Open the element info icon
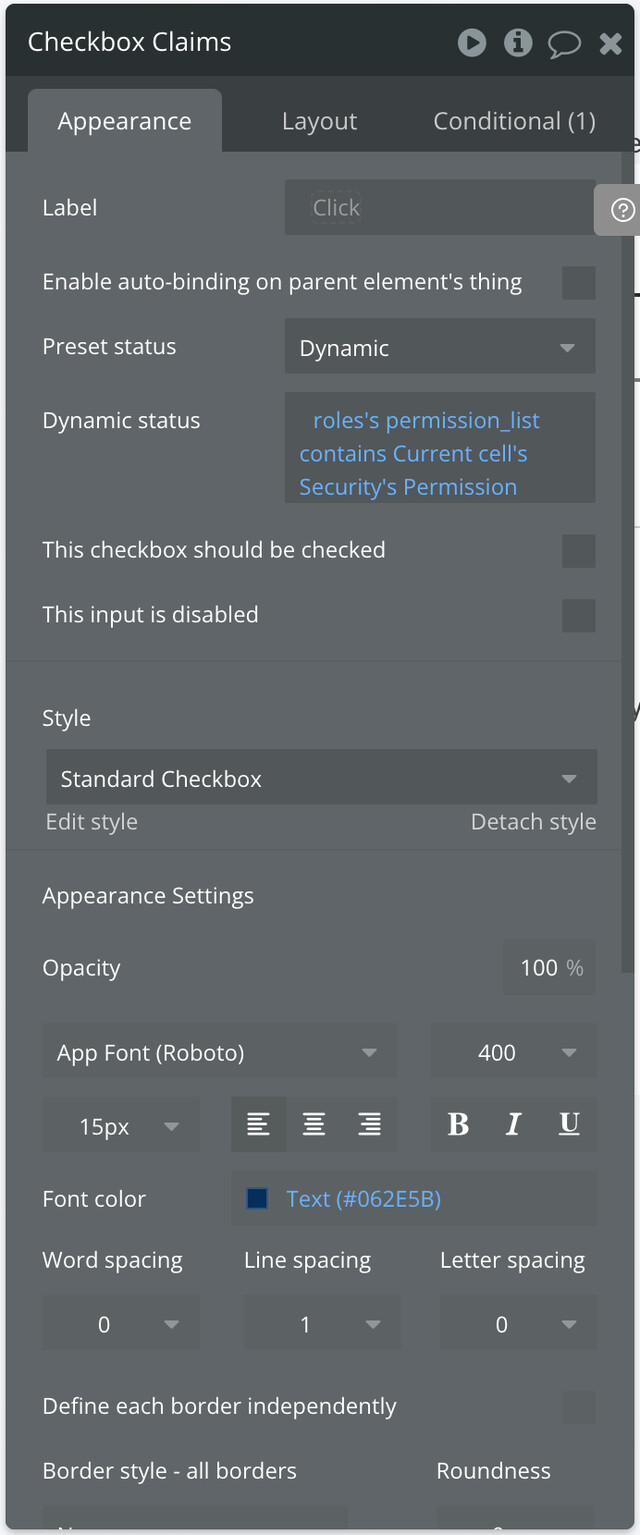This screenshot has width=640, height=1535. pos(518,42)
